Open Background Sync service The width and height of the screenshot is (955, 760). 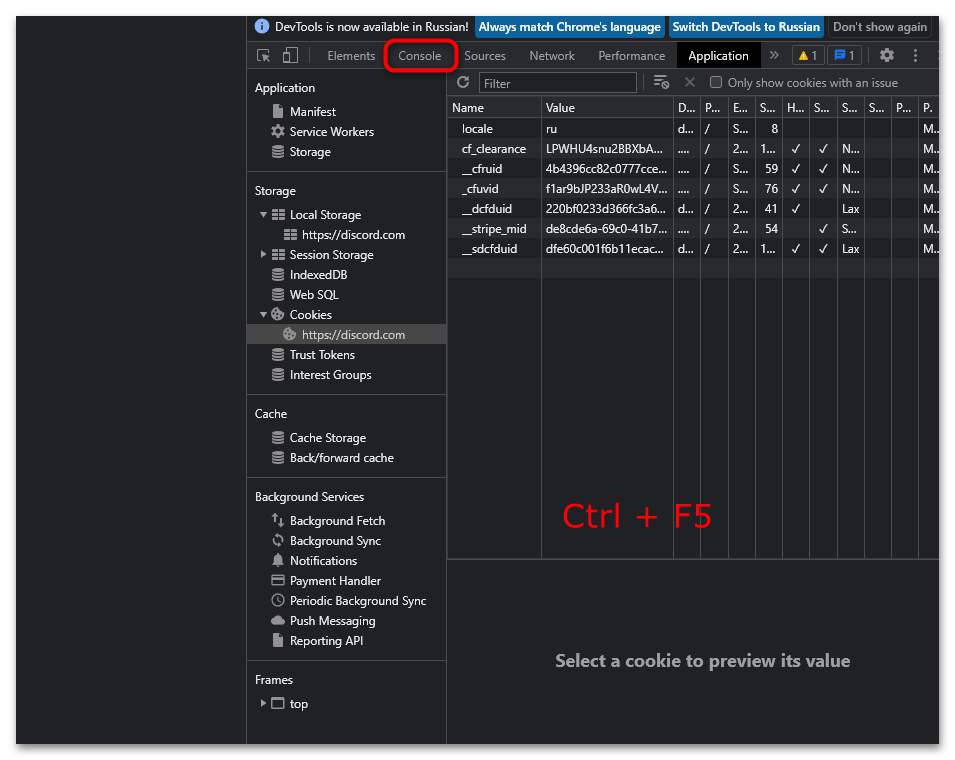pyautogui.click(x=326, y=541)
